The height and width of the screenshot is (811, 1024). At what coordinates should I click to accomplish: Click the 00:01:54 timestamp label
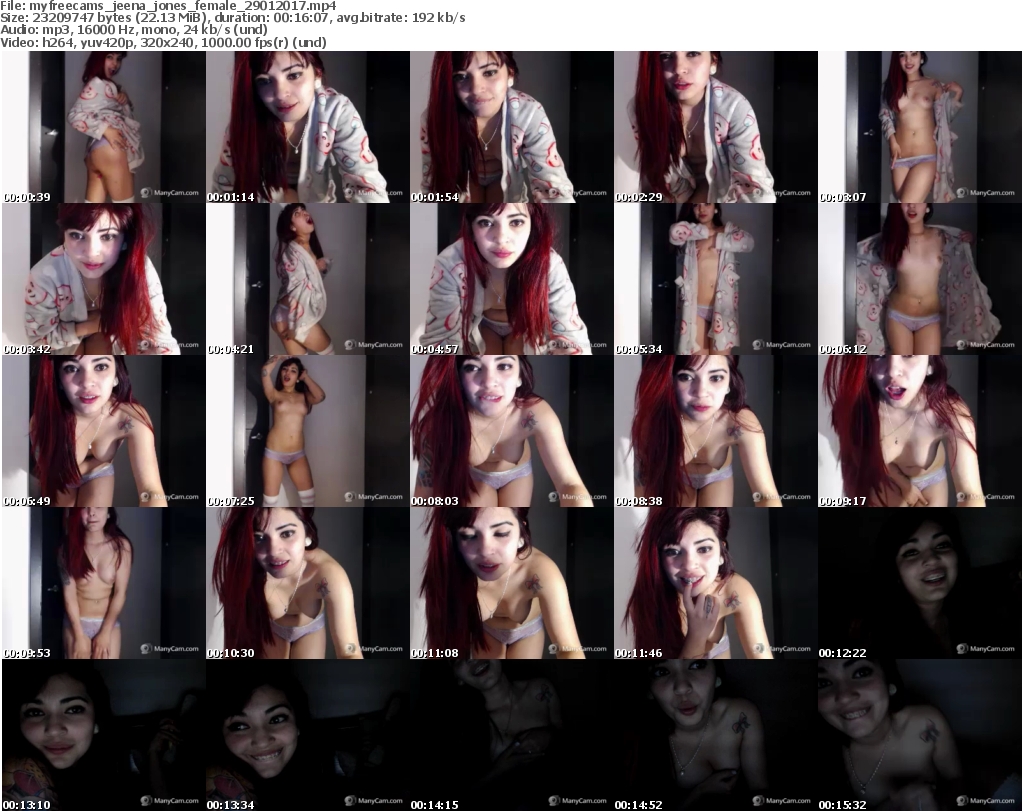pos(434,197)
